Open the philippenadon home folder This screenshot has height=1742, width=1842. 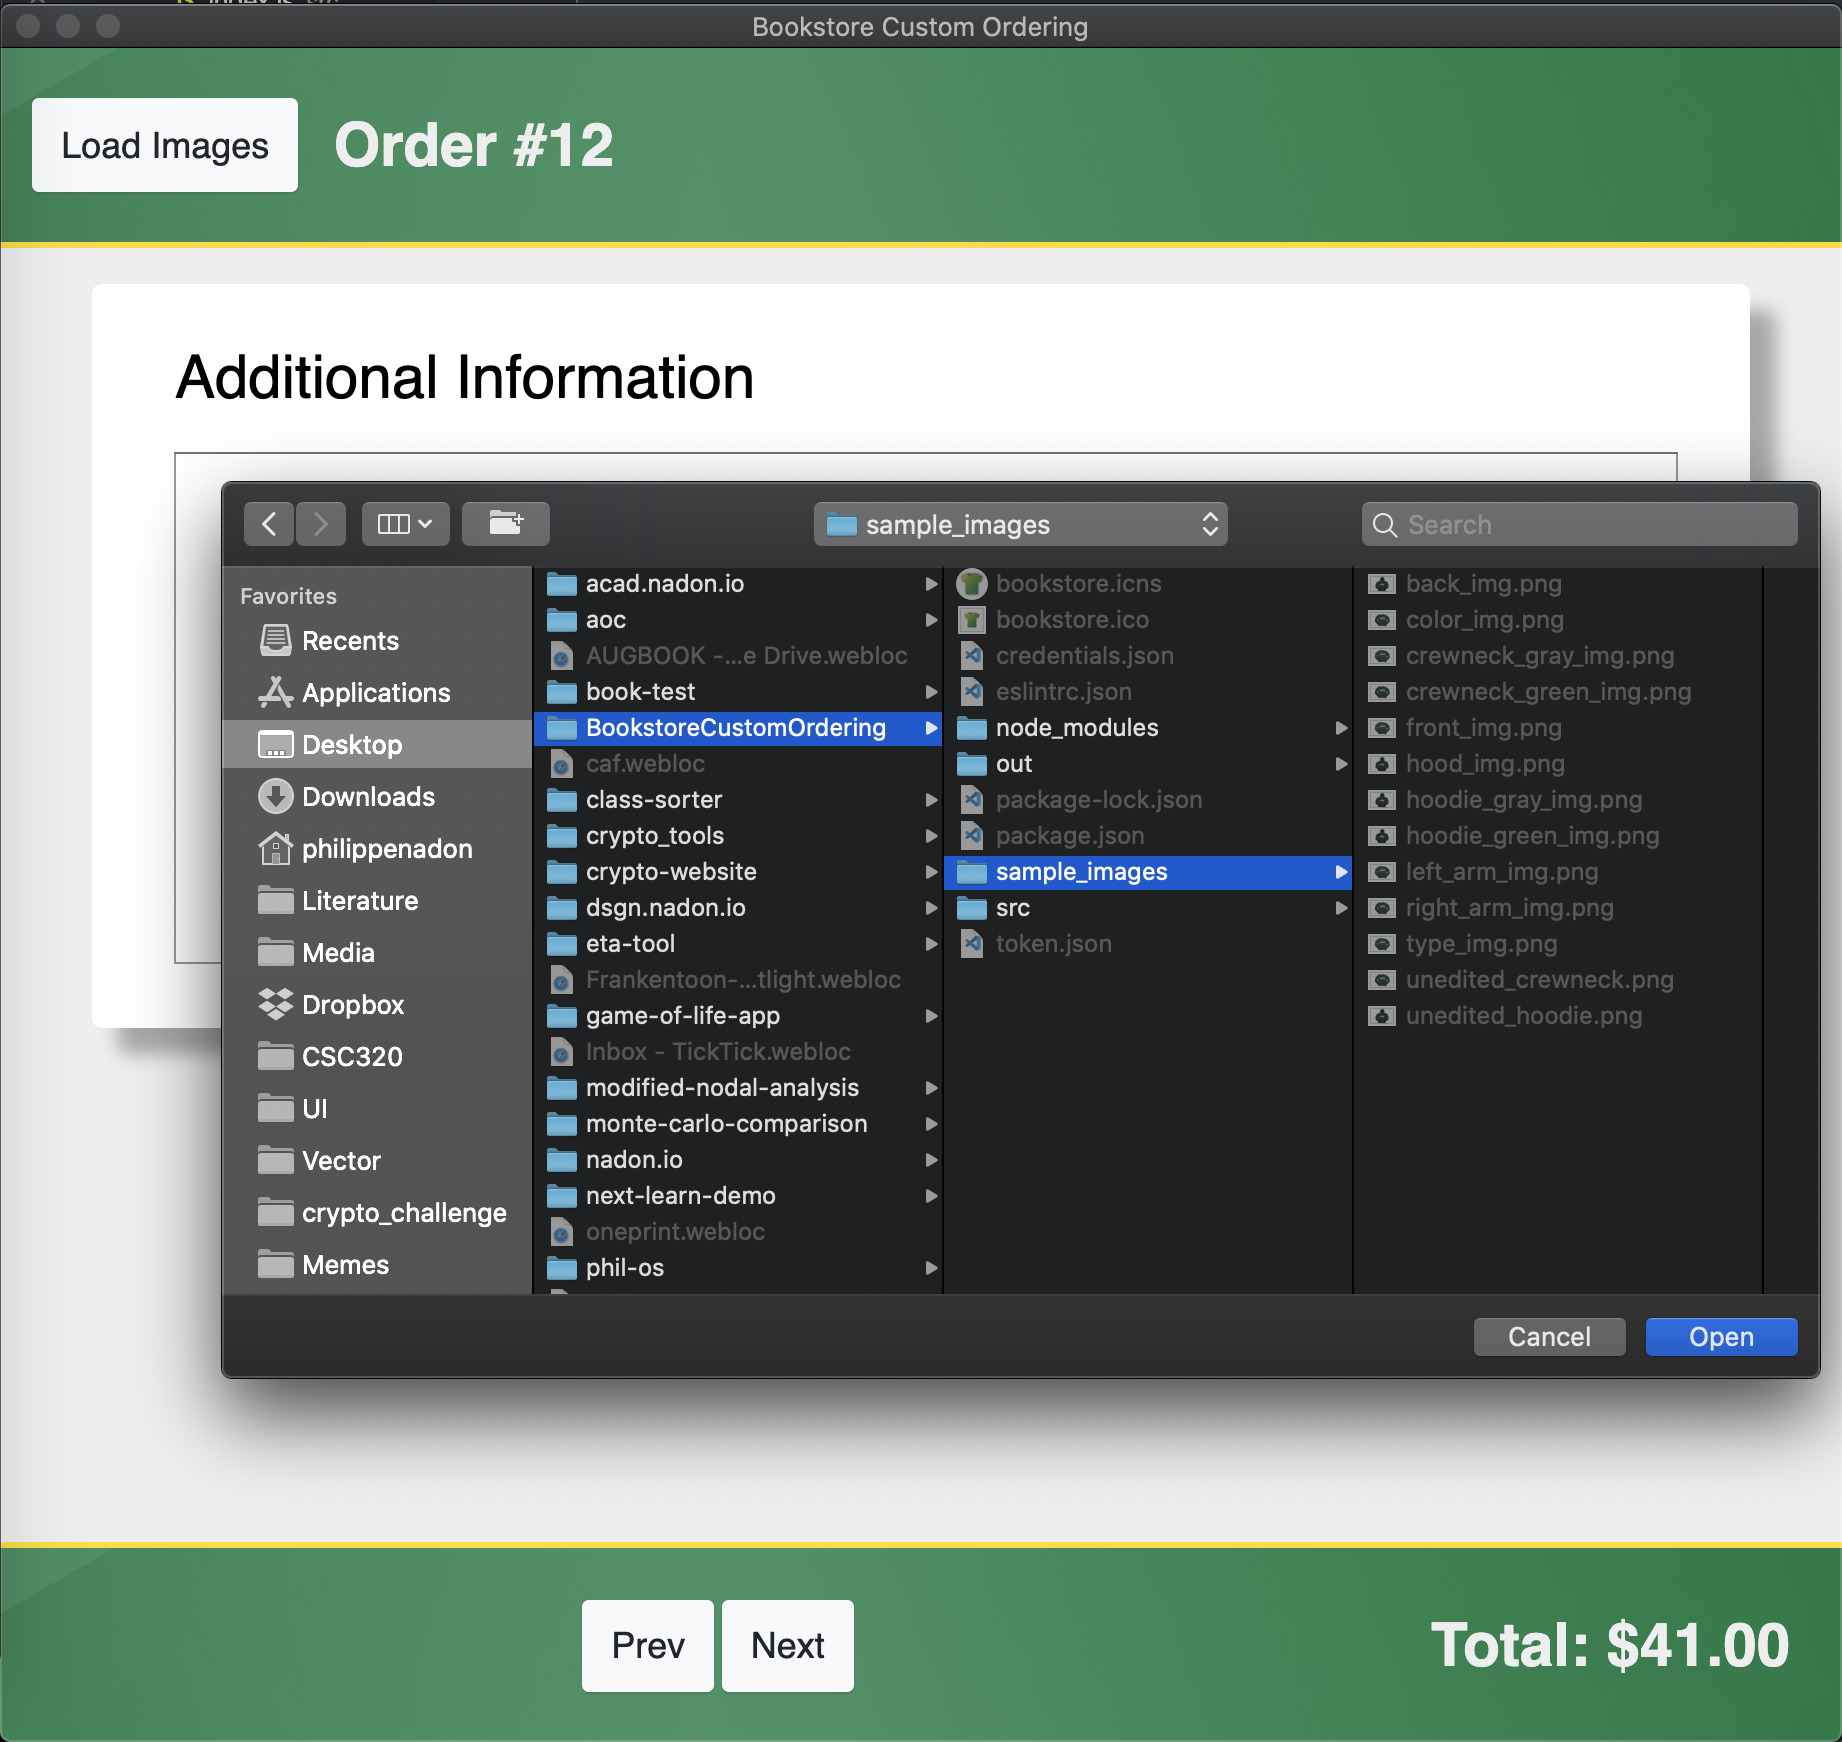click(386, 849)
